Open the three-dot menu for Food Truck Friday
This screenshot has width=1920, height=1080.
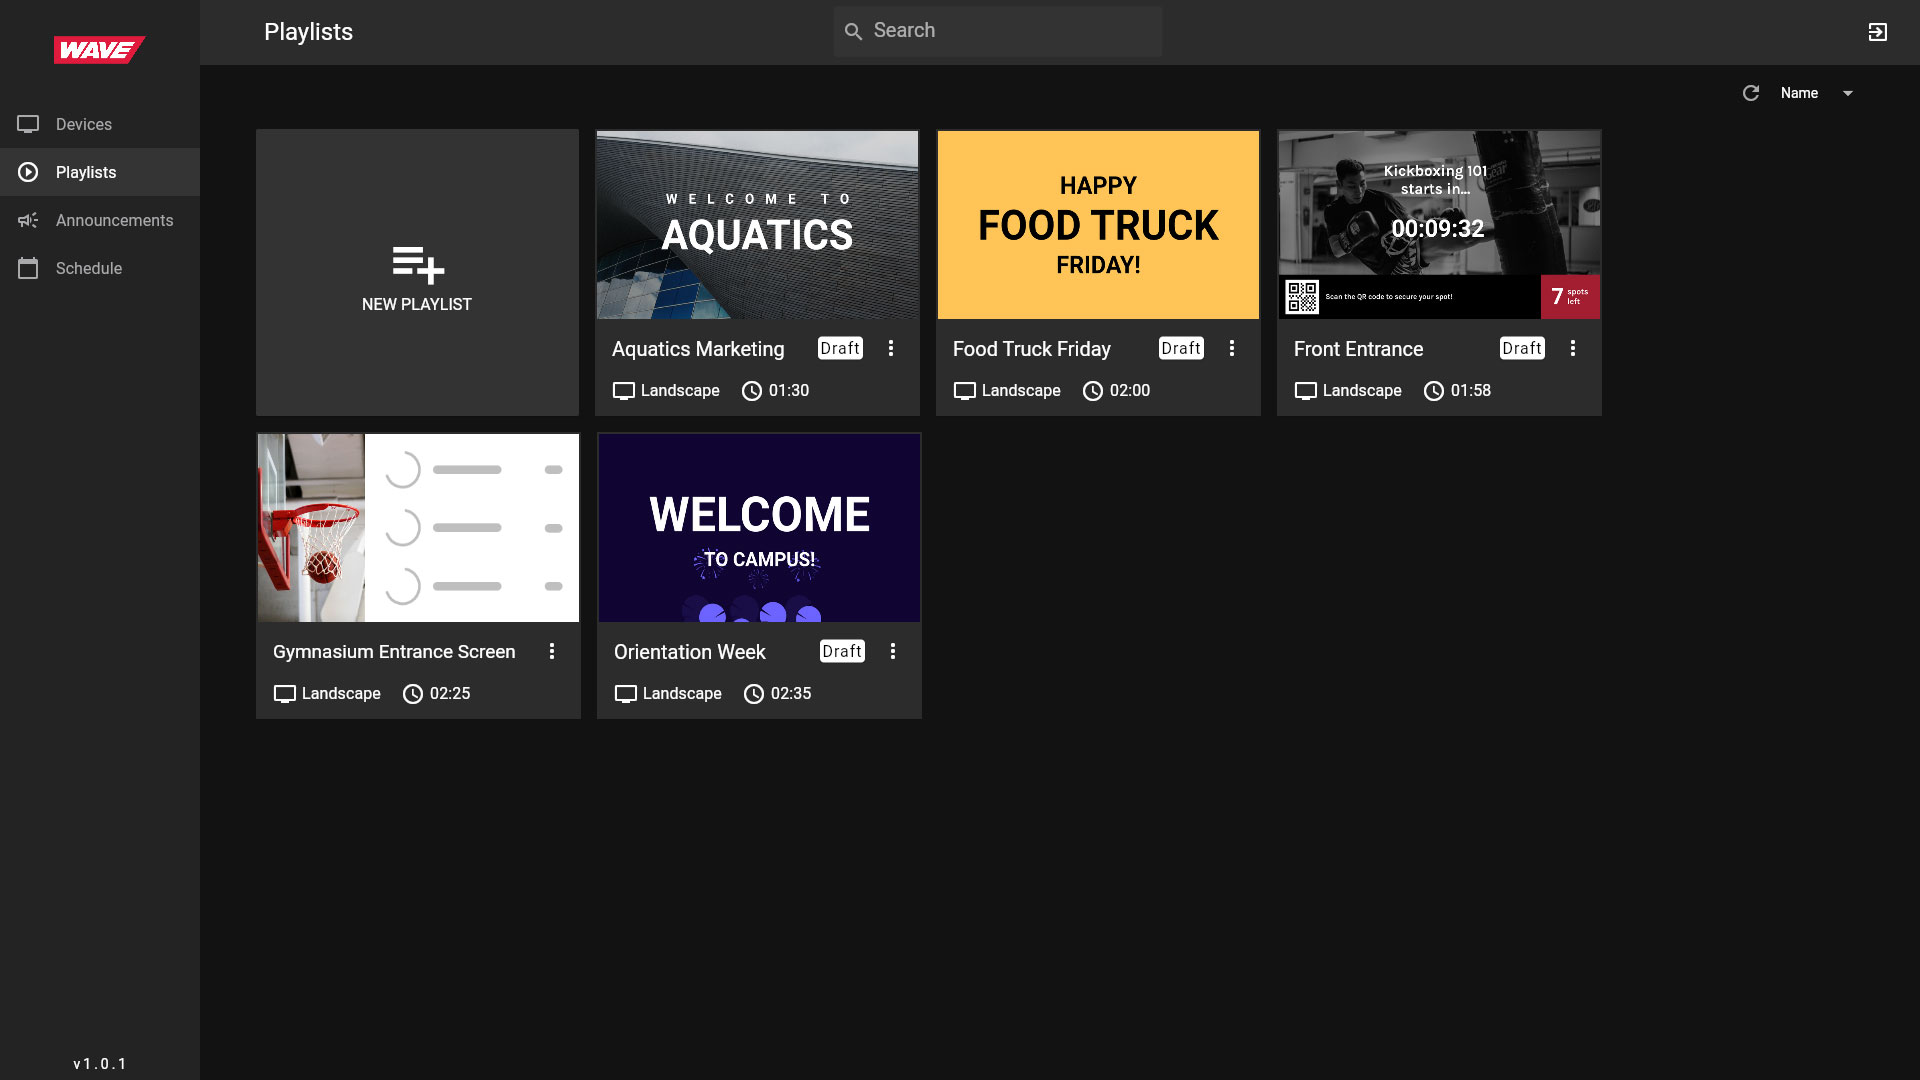pos(1232,348)
